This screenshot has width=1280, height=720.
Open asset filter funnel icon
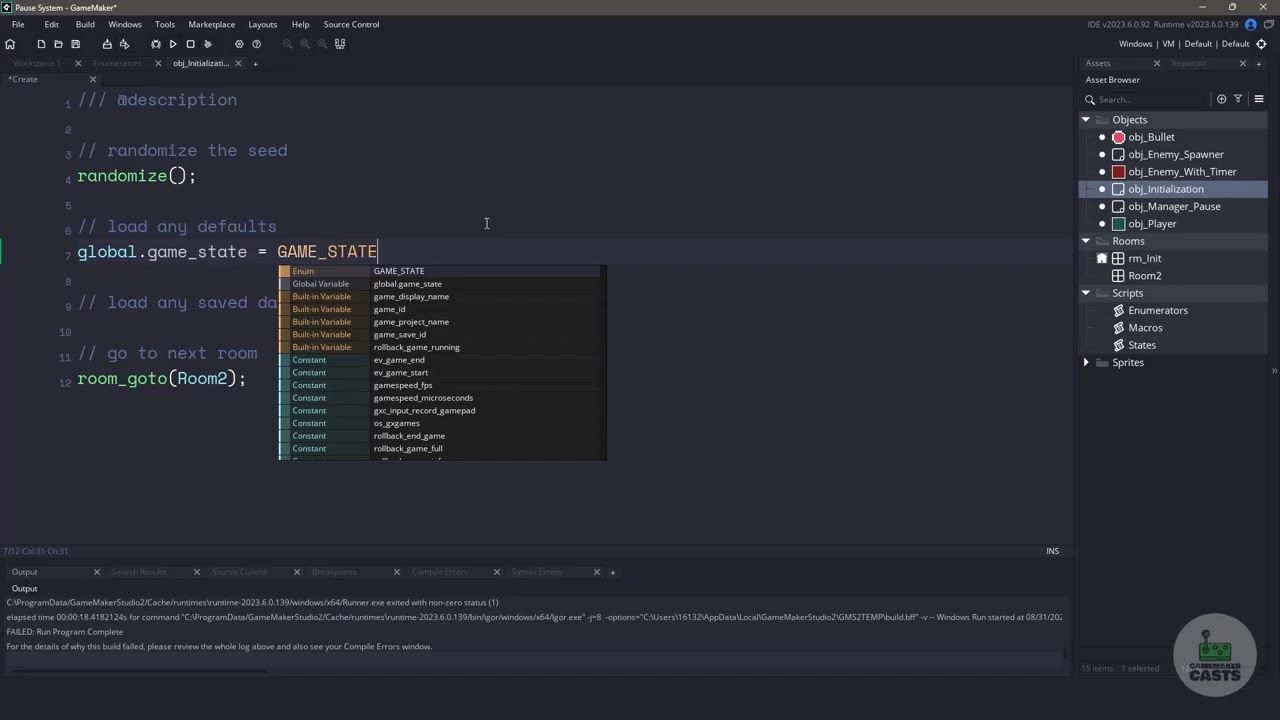1238,99
